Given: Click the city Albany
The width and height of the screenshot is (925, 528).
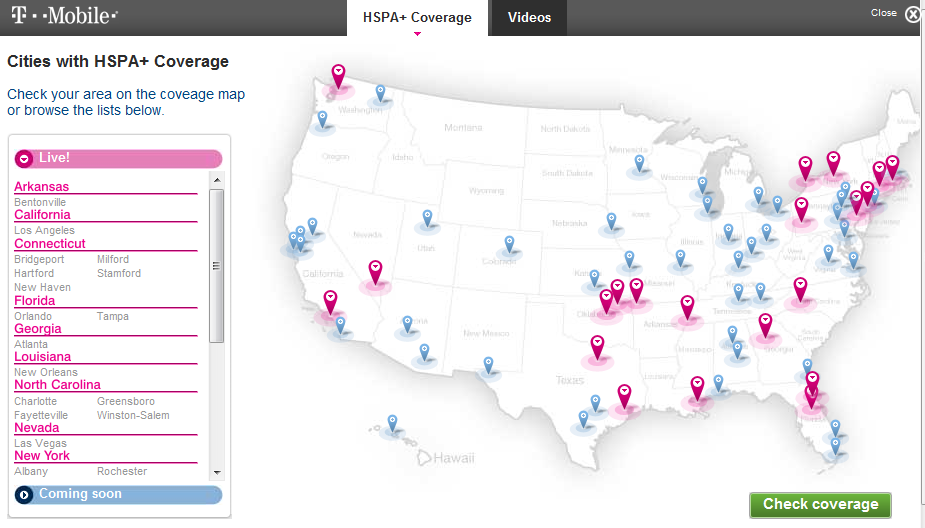Looking at the screenshot, I should [x=31, y=471].
